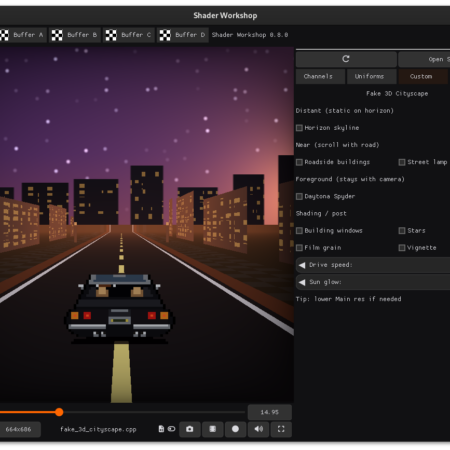Click the small toggle icon beside the file icon
The height and width of the screenshot is (450, 450).
(x=171, y=429)
